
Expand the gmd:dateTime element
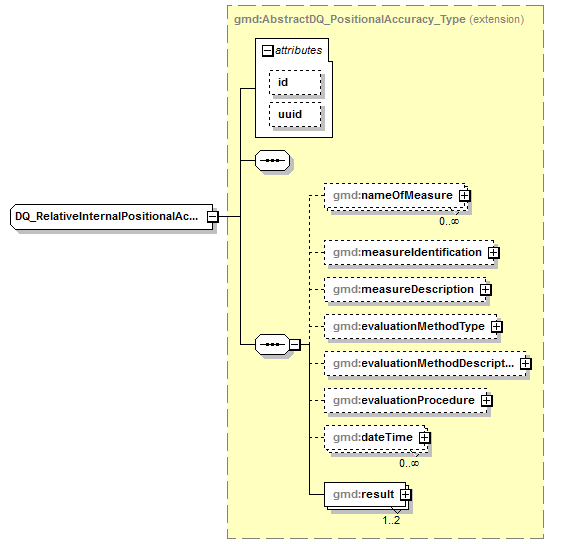pyautogui.click(x=425, y=438)
